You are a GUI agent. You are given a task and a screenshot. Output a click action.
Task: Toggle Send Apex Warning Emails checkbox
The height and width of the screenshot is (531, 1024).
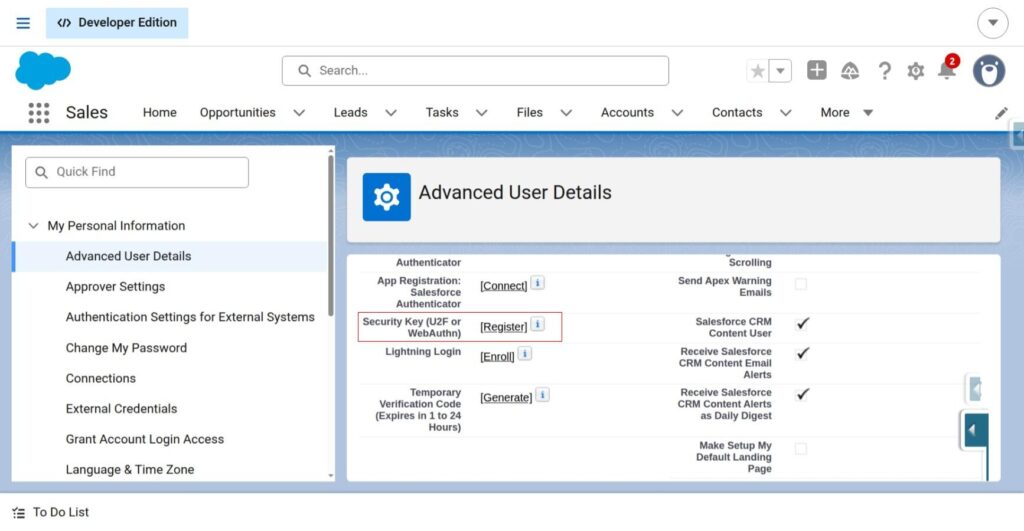[x=801, y=284]
